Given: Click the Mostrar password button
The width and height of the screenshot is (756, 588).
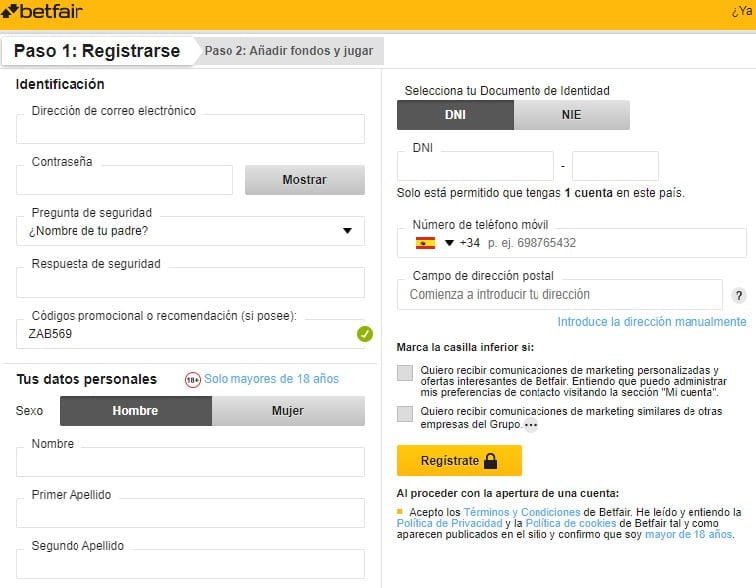Looking at the screenshot, I should click(x=305, y=180).
